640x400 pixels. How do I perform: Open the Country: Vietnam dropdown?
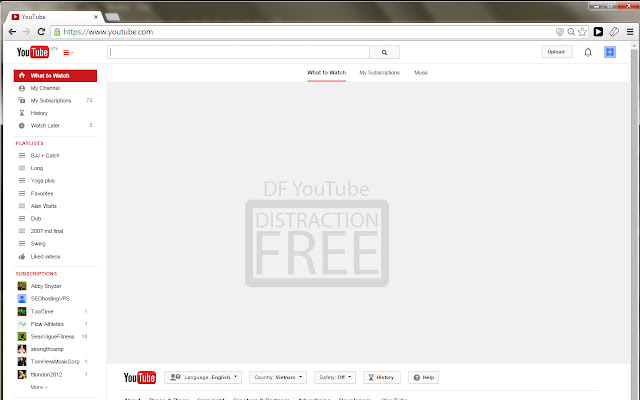pos(278,378)
